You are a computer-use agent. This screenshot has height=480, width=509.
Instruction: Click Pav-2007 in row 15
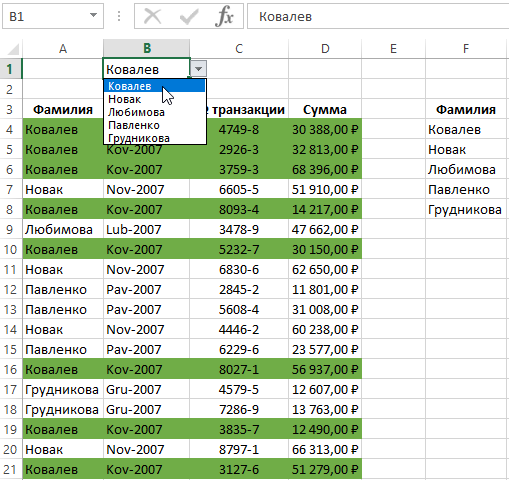point(147,349)
